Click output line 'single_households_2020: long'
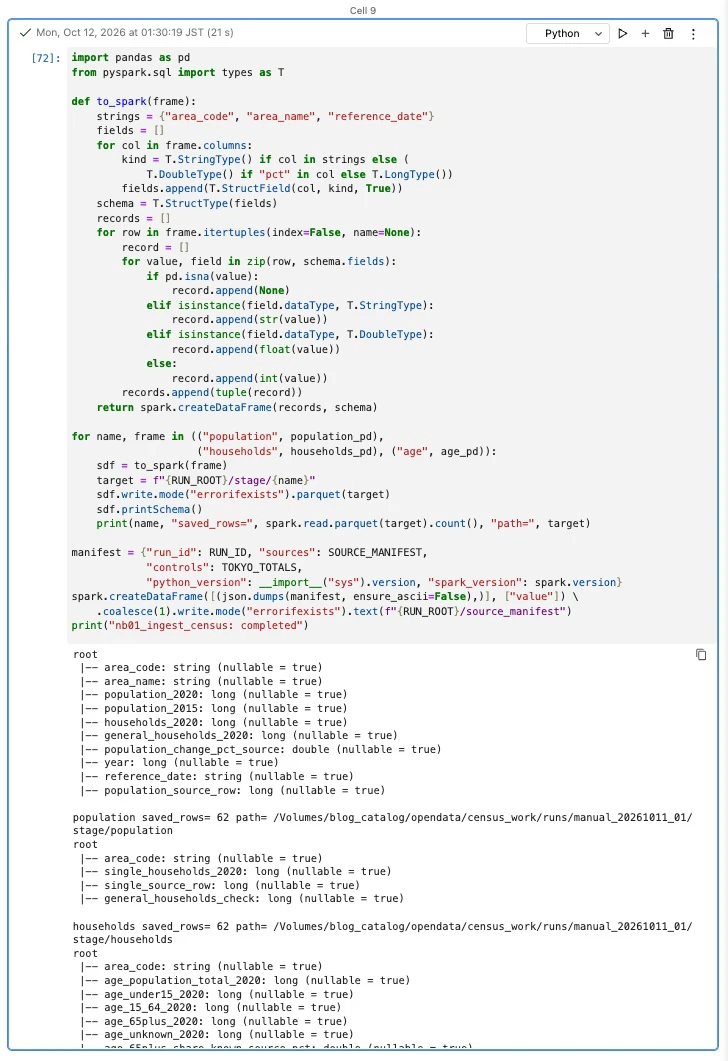Screen dimensions: 728x1061 tap(235, 872)
